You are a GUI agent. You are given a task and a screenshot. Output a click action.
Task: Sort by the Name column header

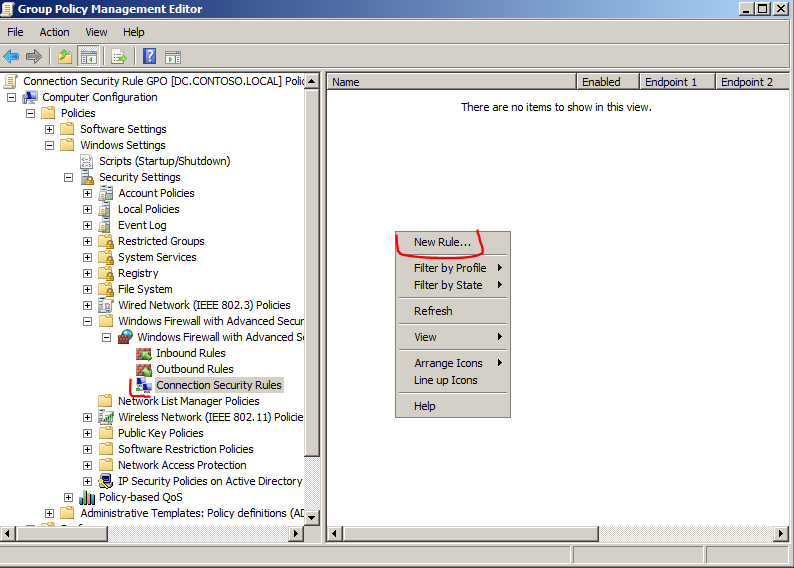coord(452,82)
